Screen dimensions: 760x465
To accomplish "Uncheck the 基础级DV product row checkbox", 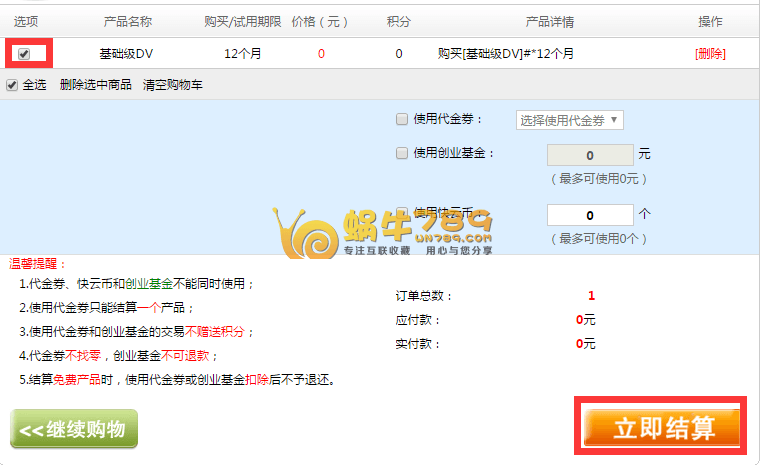I will point(24,54).
